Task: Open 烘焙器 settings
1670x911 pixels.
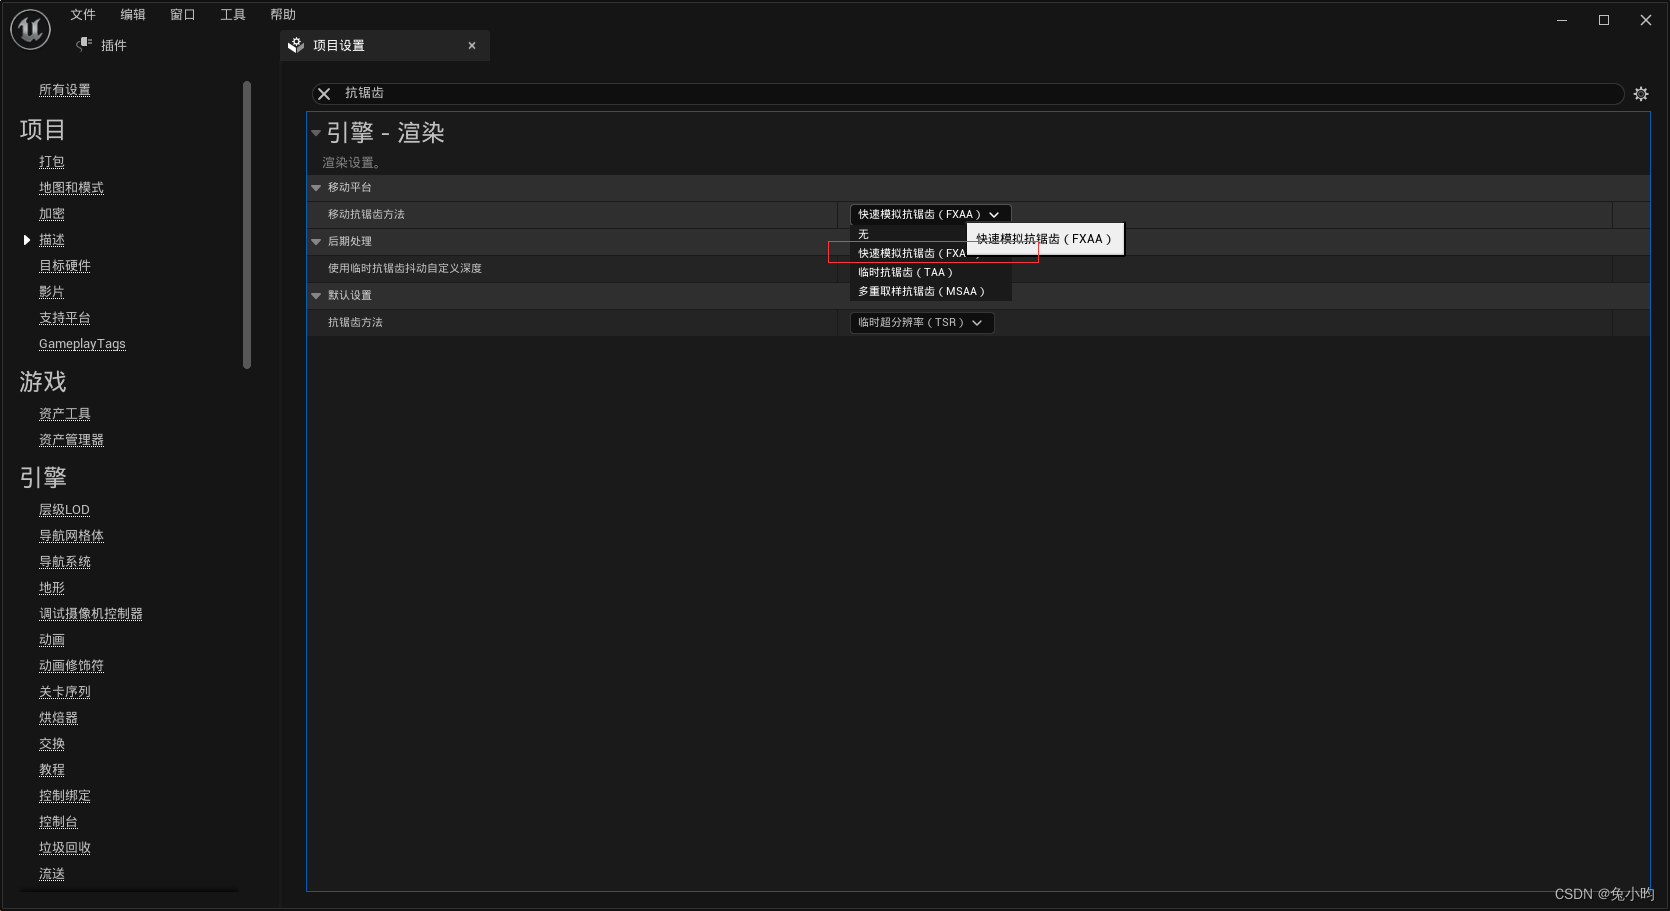Action: (x=58, y=718)
